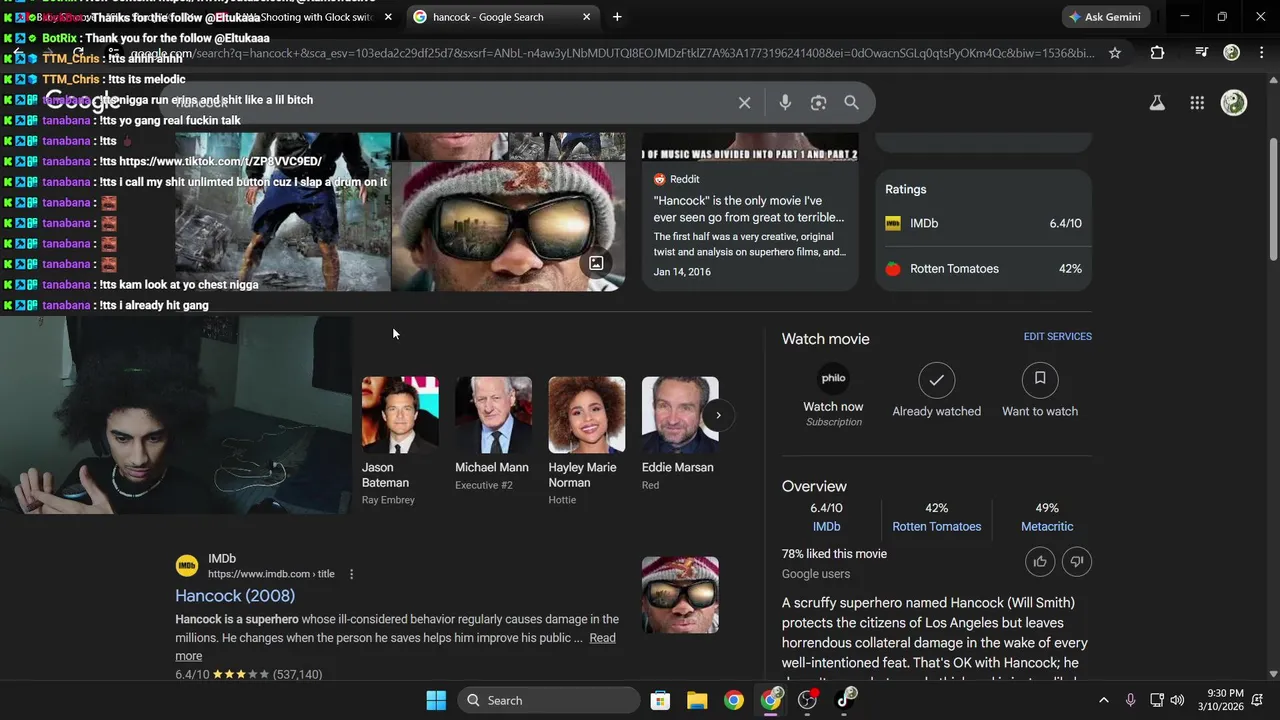Open Windows Start menu
This screenshot has width=1280, height=720.
coord(436,700)
